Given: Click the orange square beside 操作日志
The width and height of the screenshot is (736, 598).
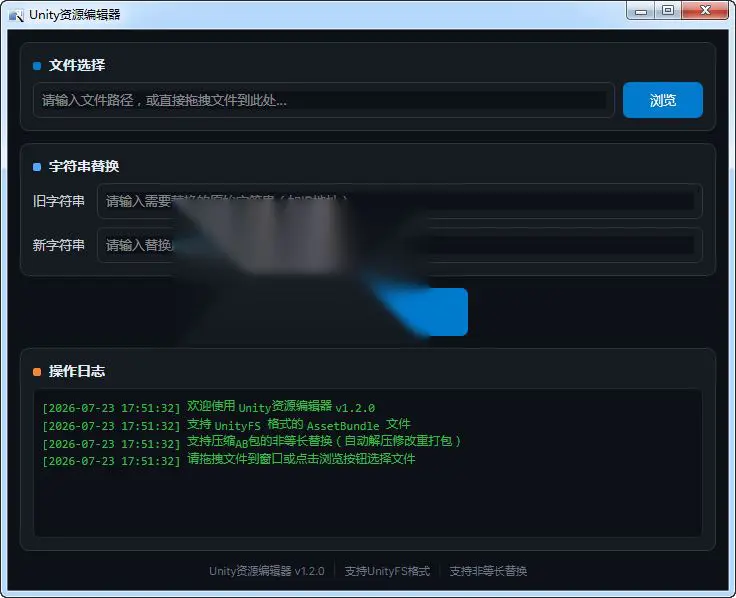Looking at the screenshot, I should [37, 372].
